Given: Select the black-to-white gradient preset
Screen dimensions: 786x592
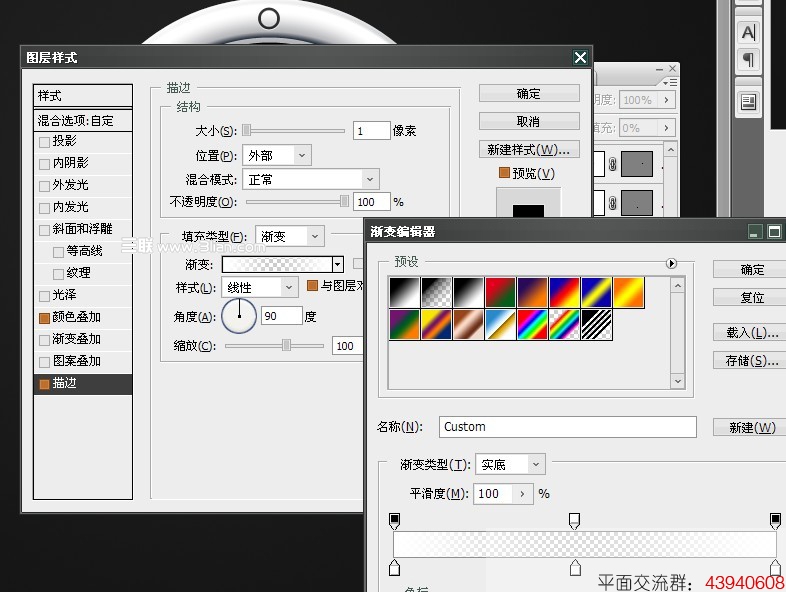Looking at the screenshot, I should click(x=404, y=292).
